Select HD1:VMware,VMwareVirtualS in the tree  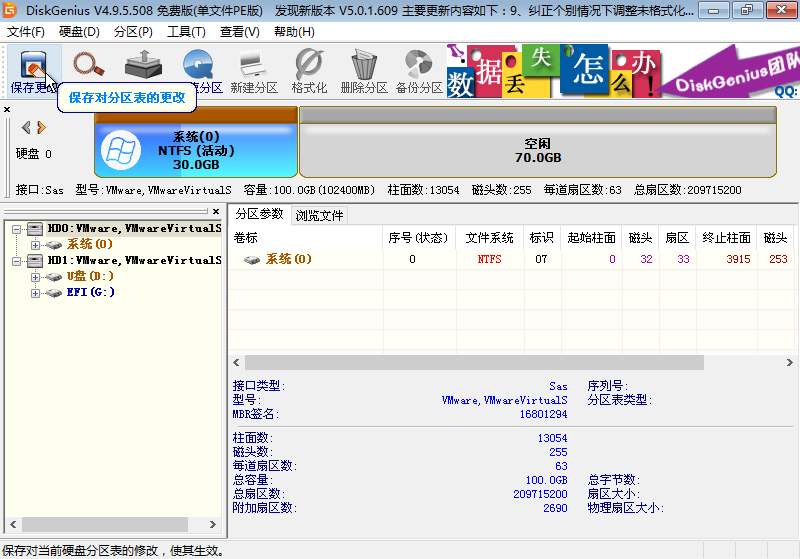[x=134, y=261]
